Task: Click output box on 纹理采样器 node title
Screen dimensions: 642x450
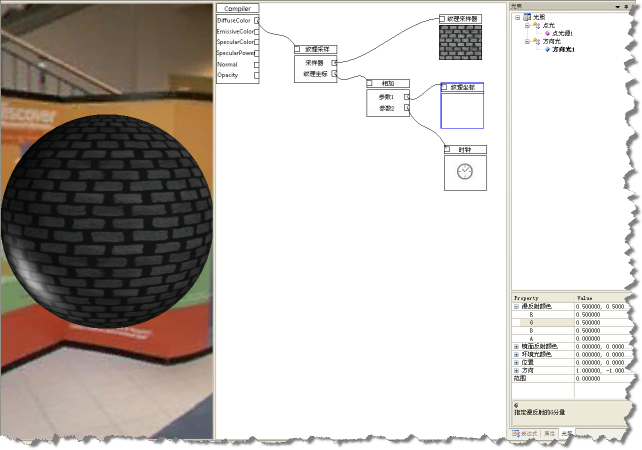Action: 442,19
